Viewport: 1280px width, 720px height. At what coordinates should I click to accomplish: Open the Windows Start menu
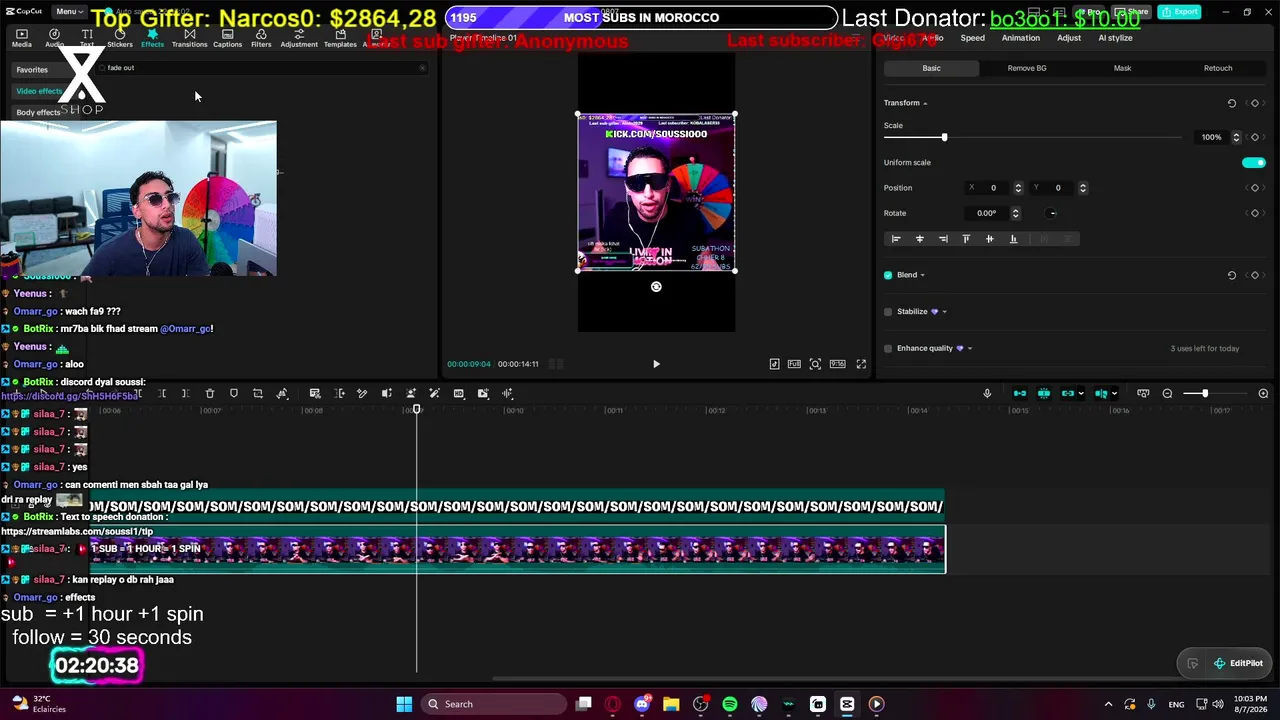point(404,704)
